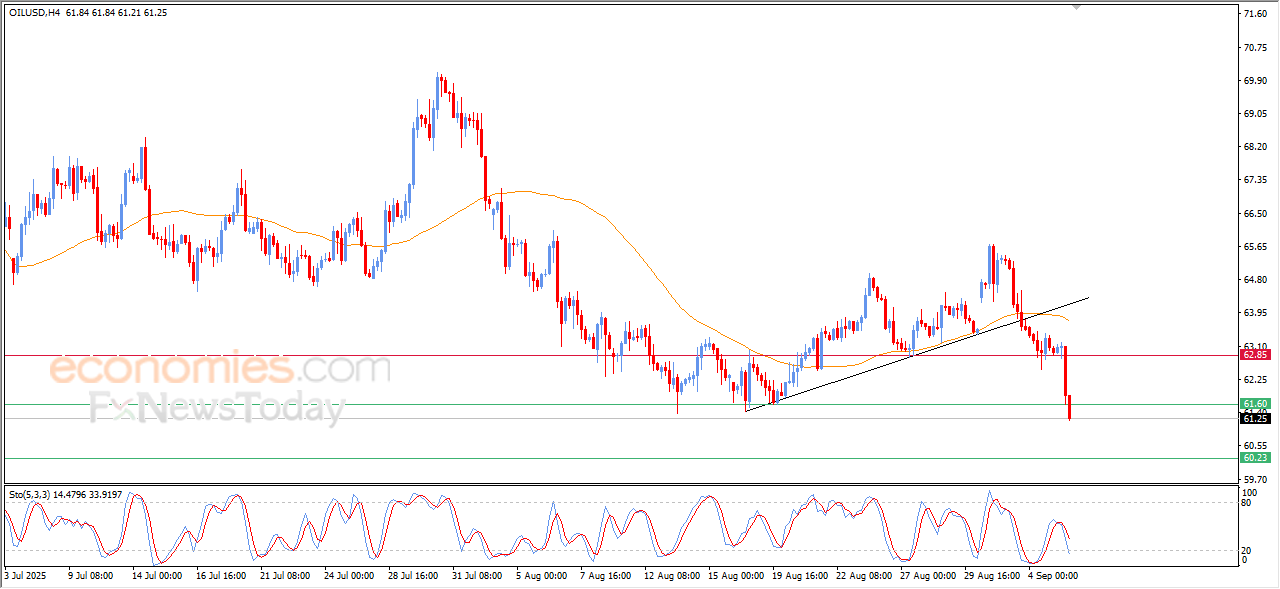Click the 70.75 price axis label
1280x589 pixels.
[1257, 47]
